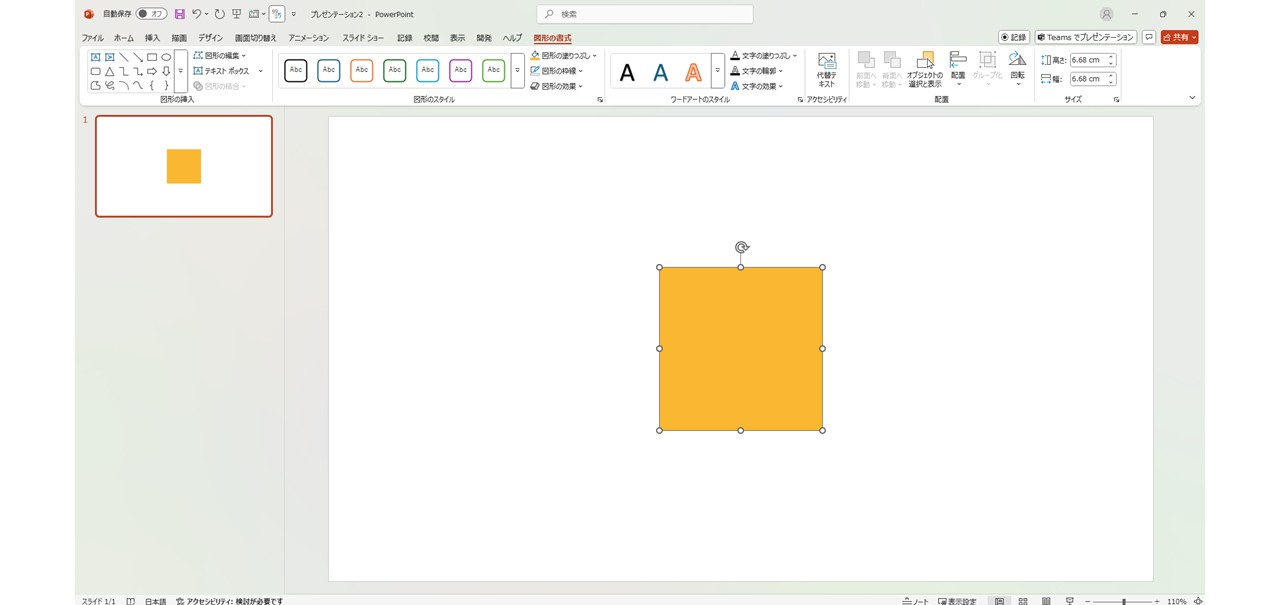This screenshot has height=605, width=1280.
Task: Select slide 1 thumbnail
Action: pyautogui.click(x=184, y=166)
